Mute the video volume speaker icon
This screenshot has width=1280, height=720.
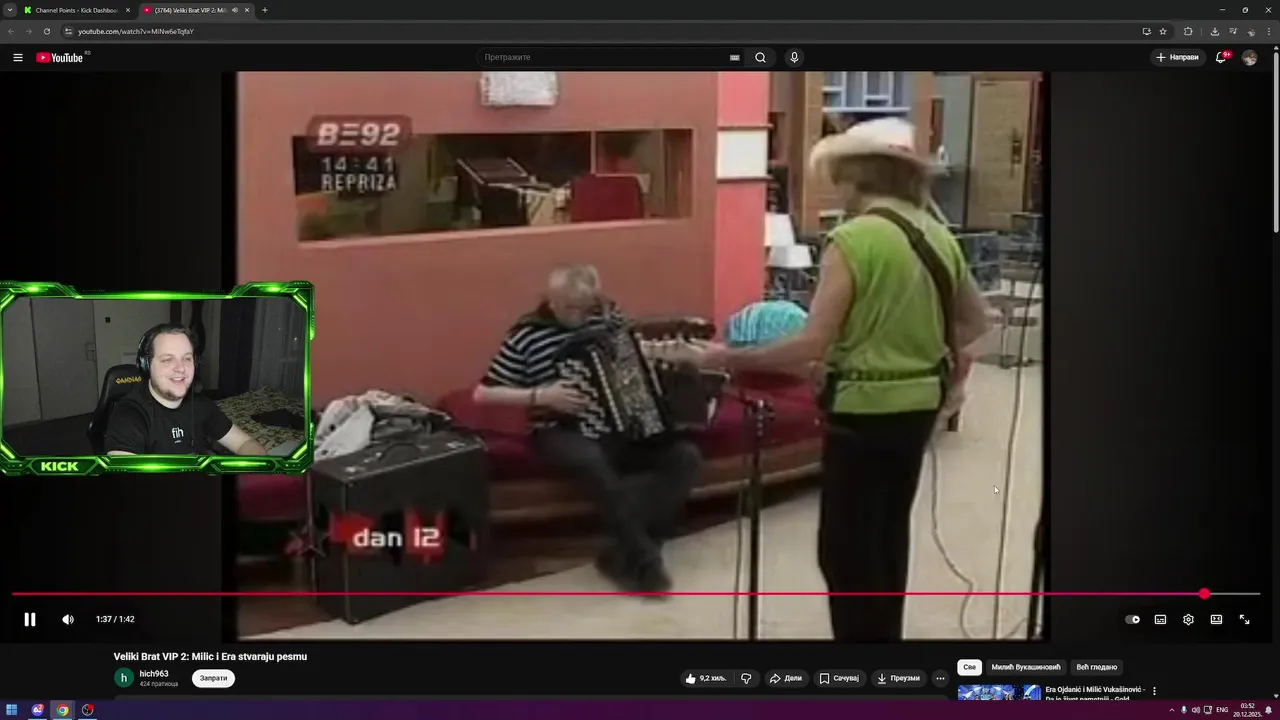click(x=68, y=619)
